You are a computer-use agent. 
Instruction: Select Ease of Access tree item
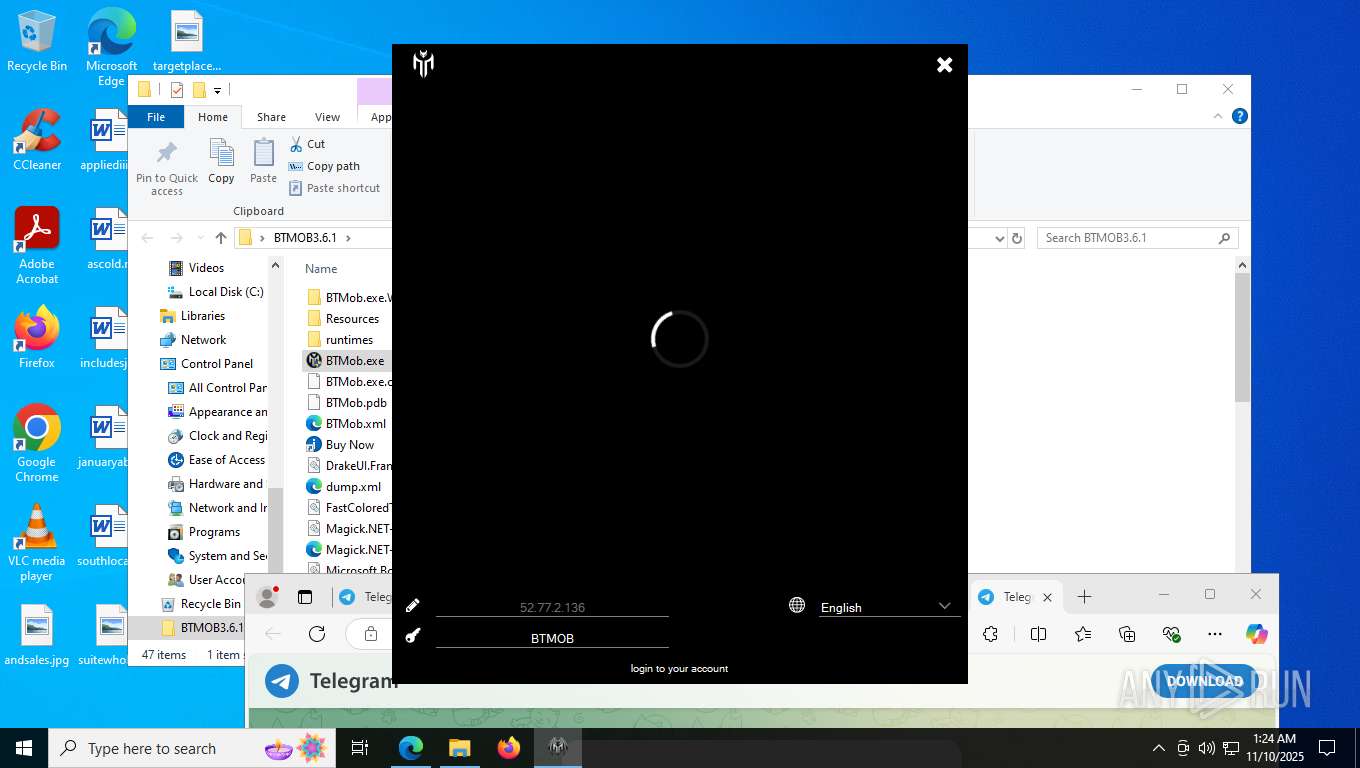[x=217, y=460]
